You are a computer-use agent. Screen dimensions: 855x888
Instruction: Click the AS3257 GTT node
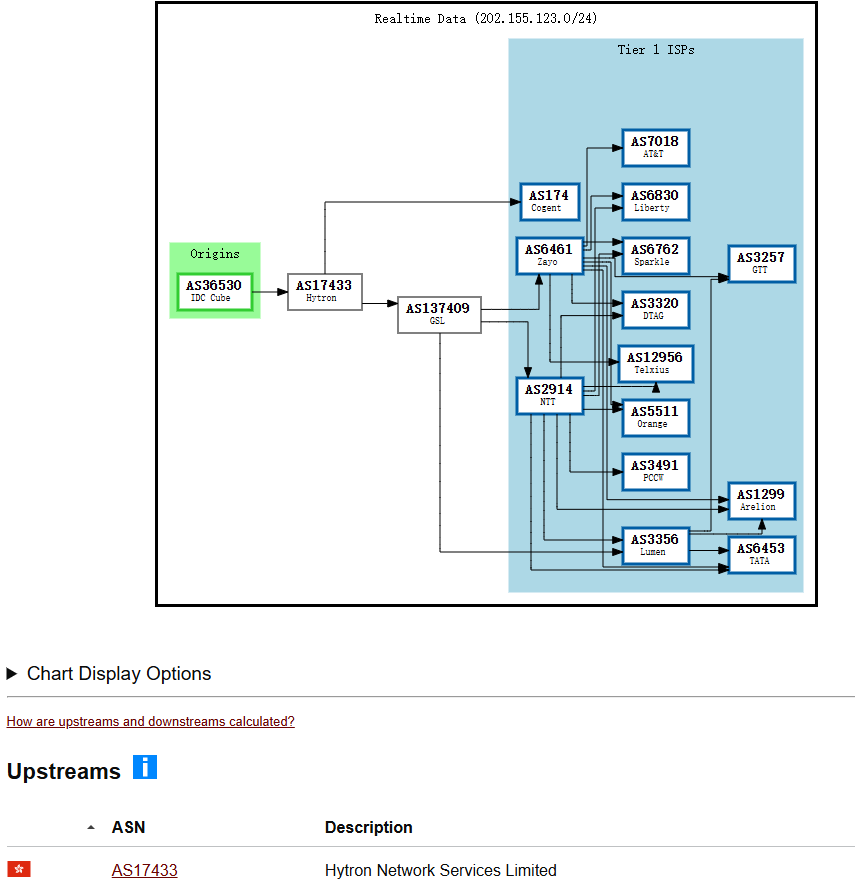click(762, 264)
